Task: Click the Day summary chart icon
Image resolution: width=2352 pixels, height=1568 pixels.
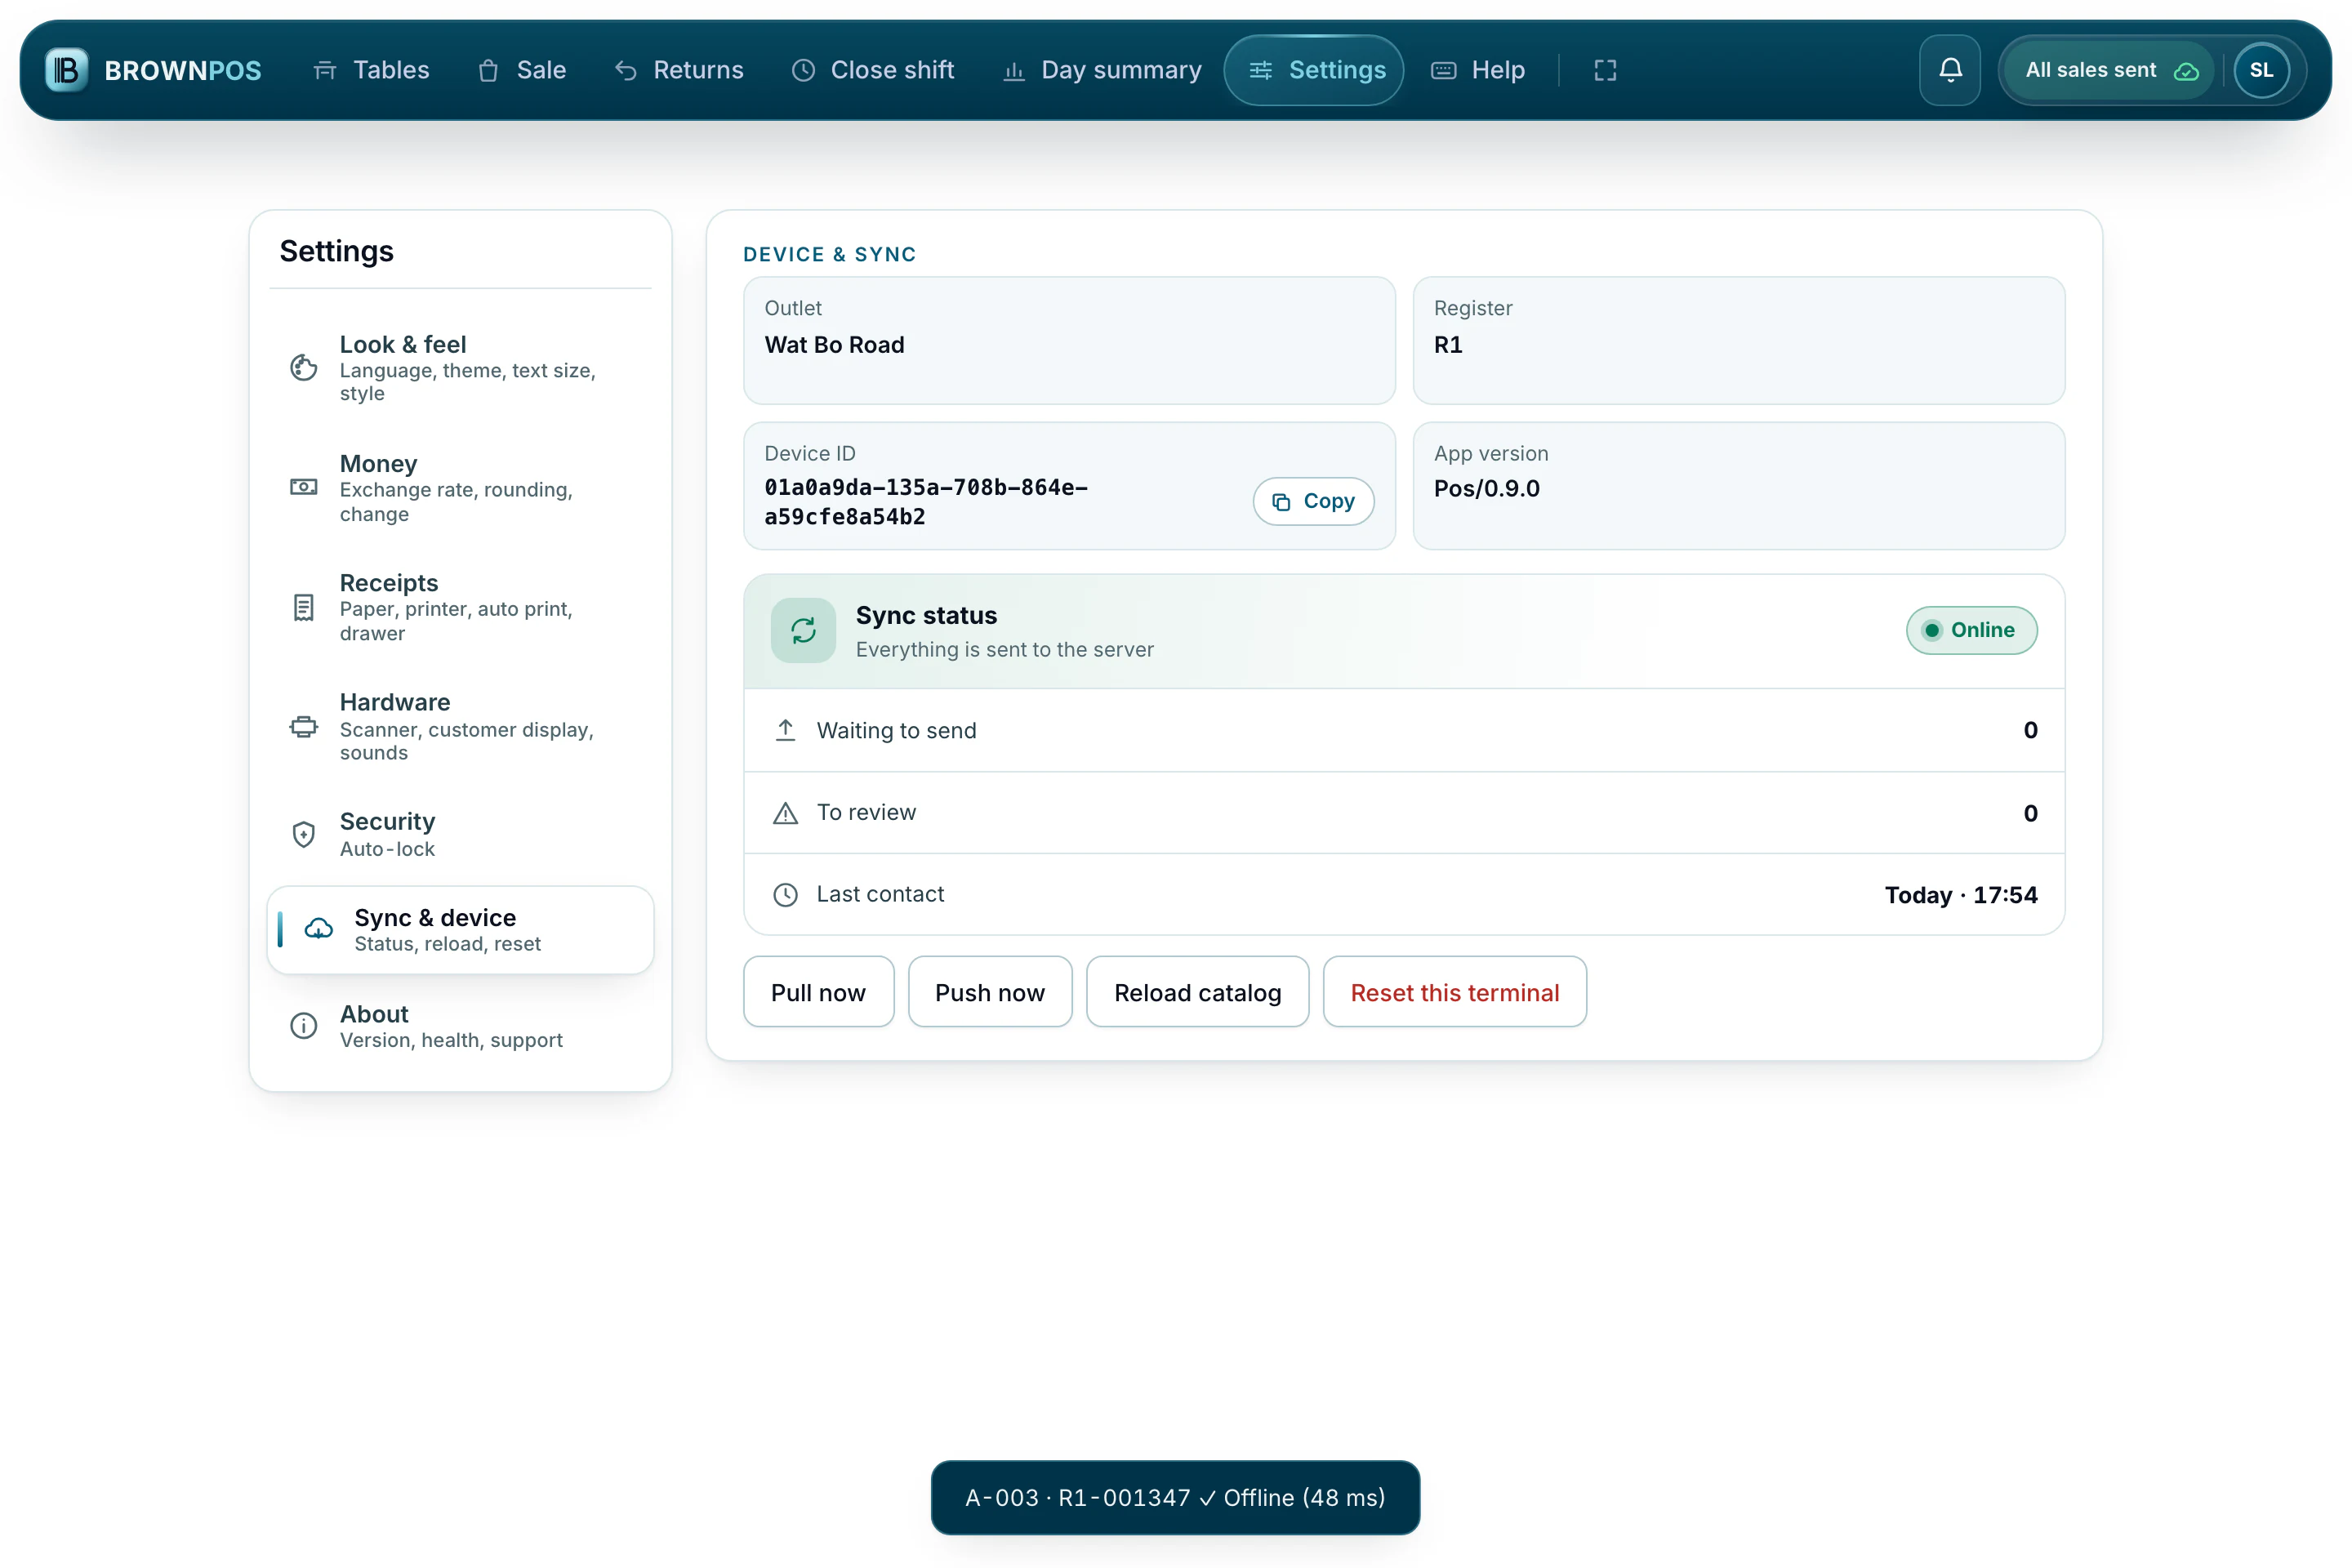Action: tap(1014, 70)
